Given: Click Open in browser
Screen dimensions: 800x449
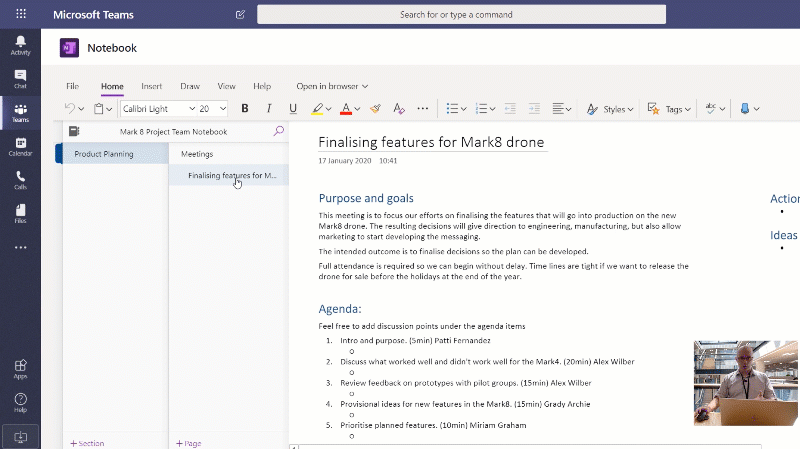Looking at the screenshot, I should (332, 86).
